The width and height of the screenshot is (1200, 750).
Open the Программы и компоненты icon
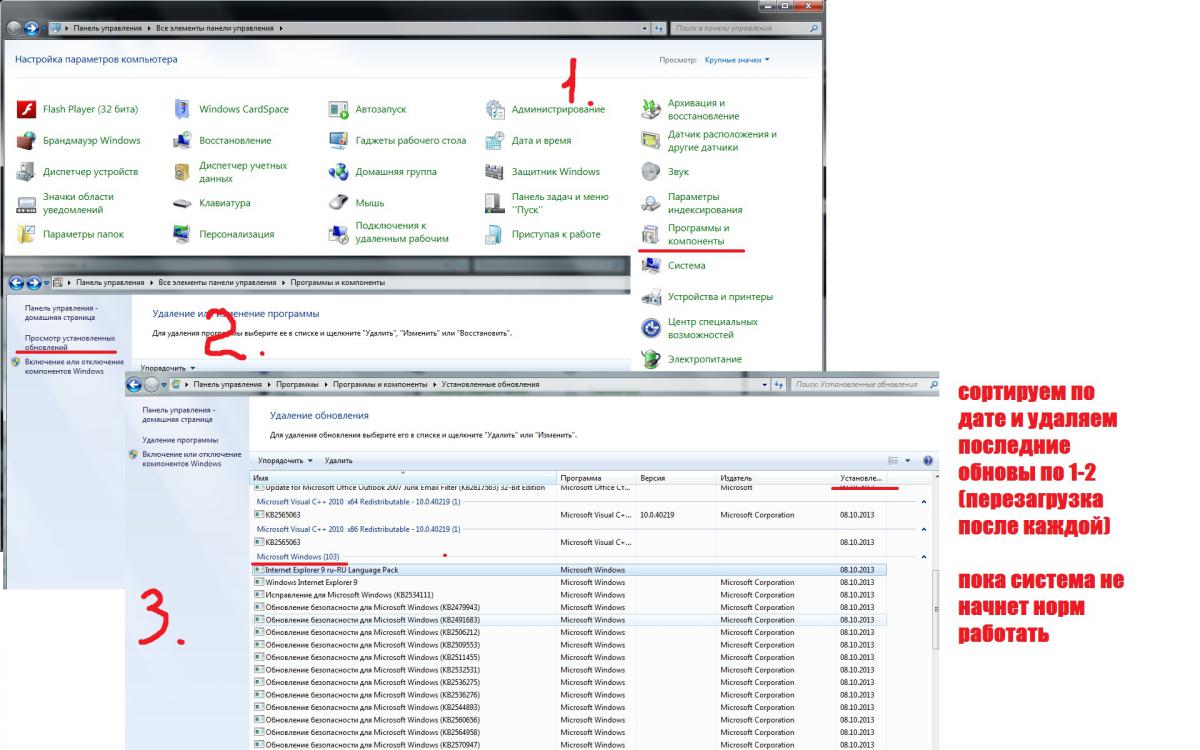651,234
